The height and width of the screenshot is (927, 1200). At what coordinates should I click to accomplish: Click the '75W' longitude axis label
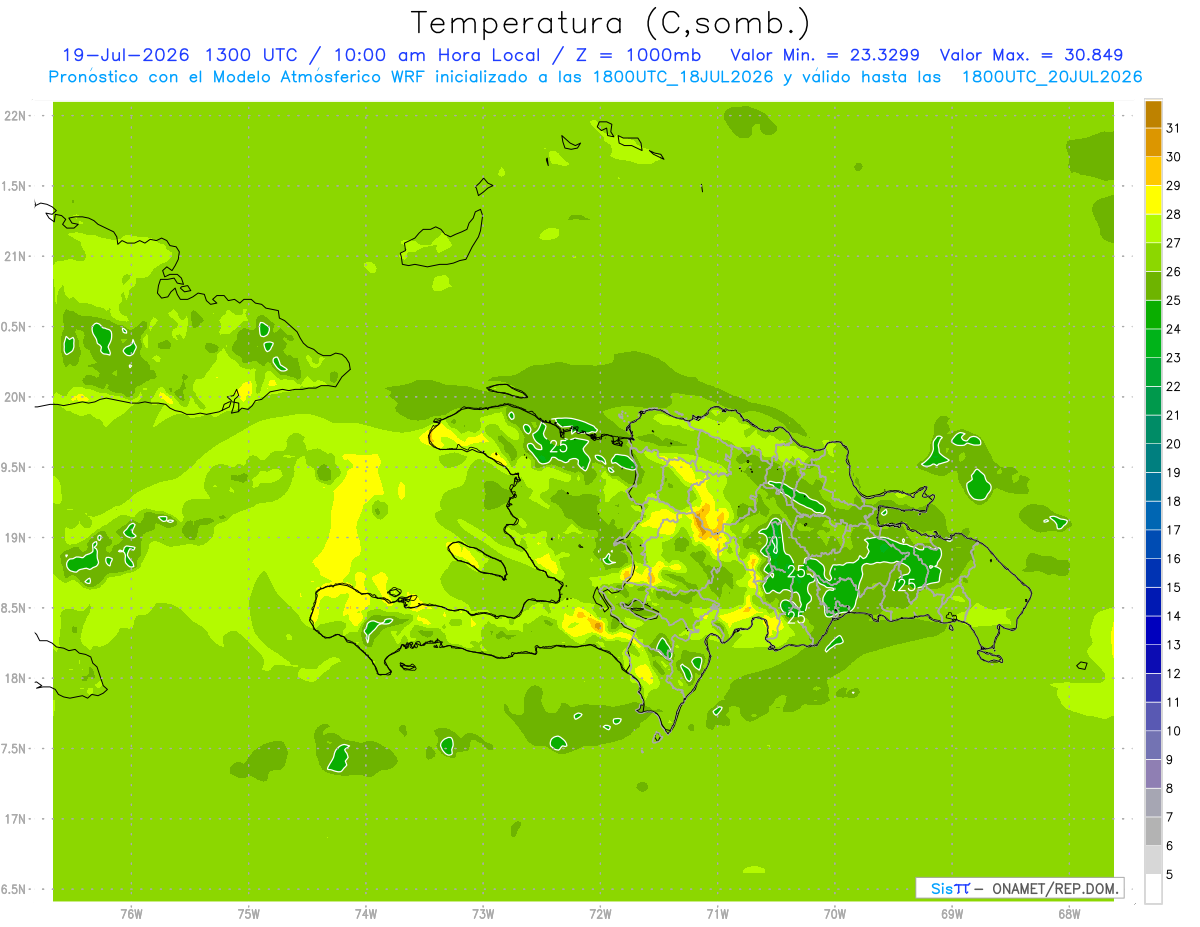pyautogui.click(x=248, y=913)
